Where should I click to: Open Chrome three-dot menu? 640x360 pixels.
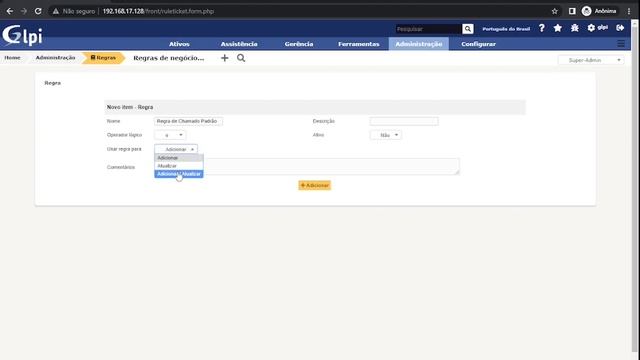[629, 11]
